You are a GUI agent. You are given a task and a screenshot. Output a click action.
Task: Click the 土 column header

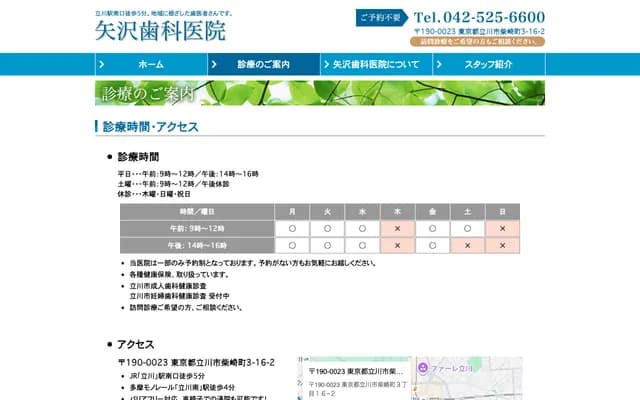coord(468,212)
